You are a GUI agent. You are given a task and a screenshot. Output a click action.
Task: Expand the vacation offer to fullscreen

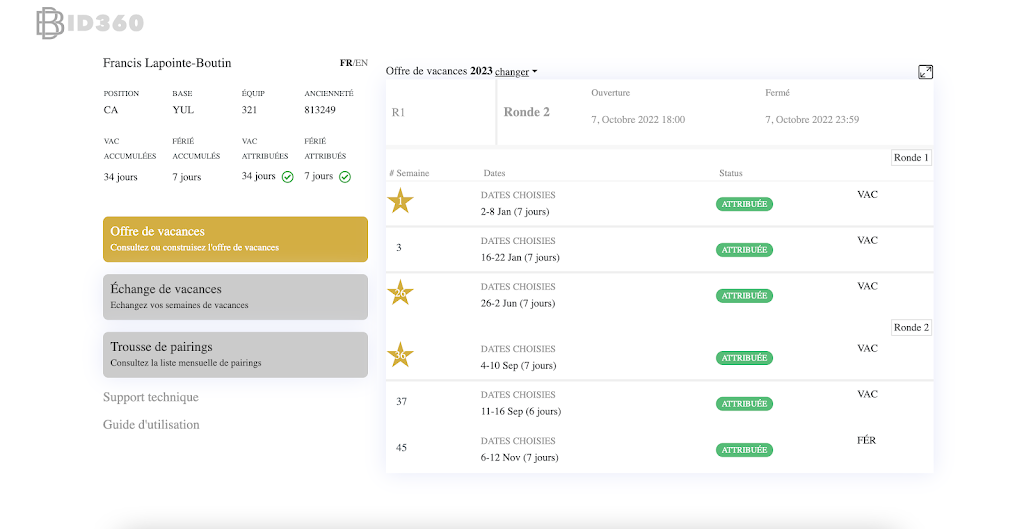tap(925, 72)
